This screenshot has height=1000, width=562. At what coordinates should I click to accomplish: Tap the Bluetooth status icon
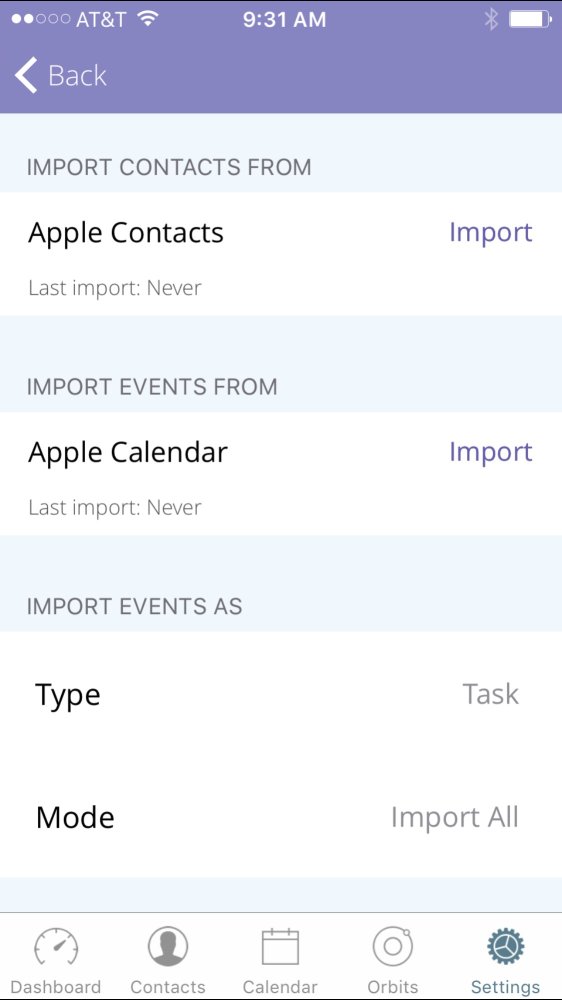tap(491, 19)
